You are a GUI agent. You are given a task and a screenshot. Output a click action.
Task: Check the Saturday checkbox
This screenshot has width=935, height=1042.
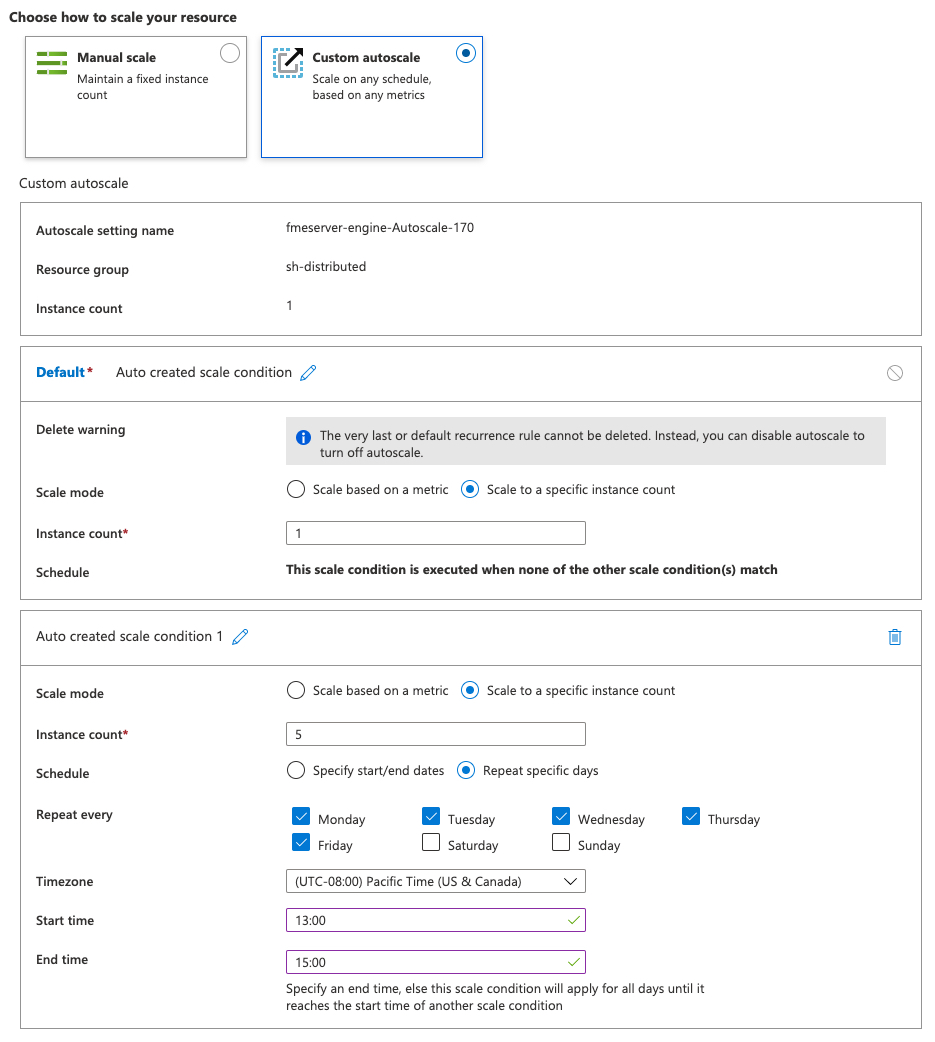[431, 842]
